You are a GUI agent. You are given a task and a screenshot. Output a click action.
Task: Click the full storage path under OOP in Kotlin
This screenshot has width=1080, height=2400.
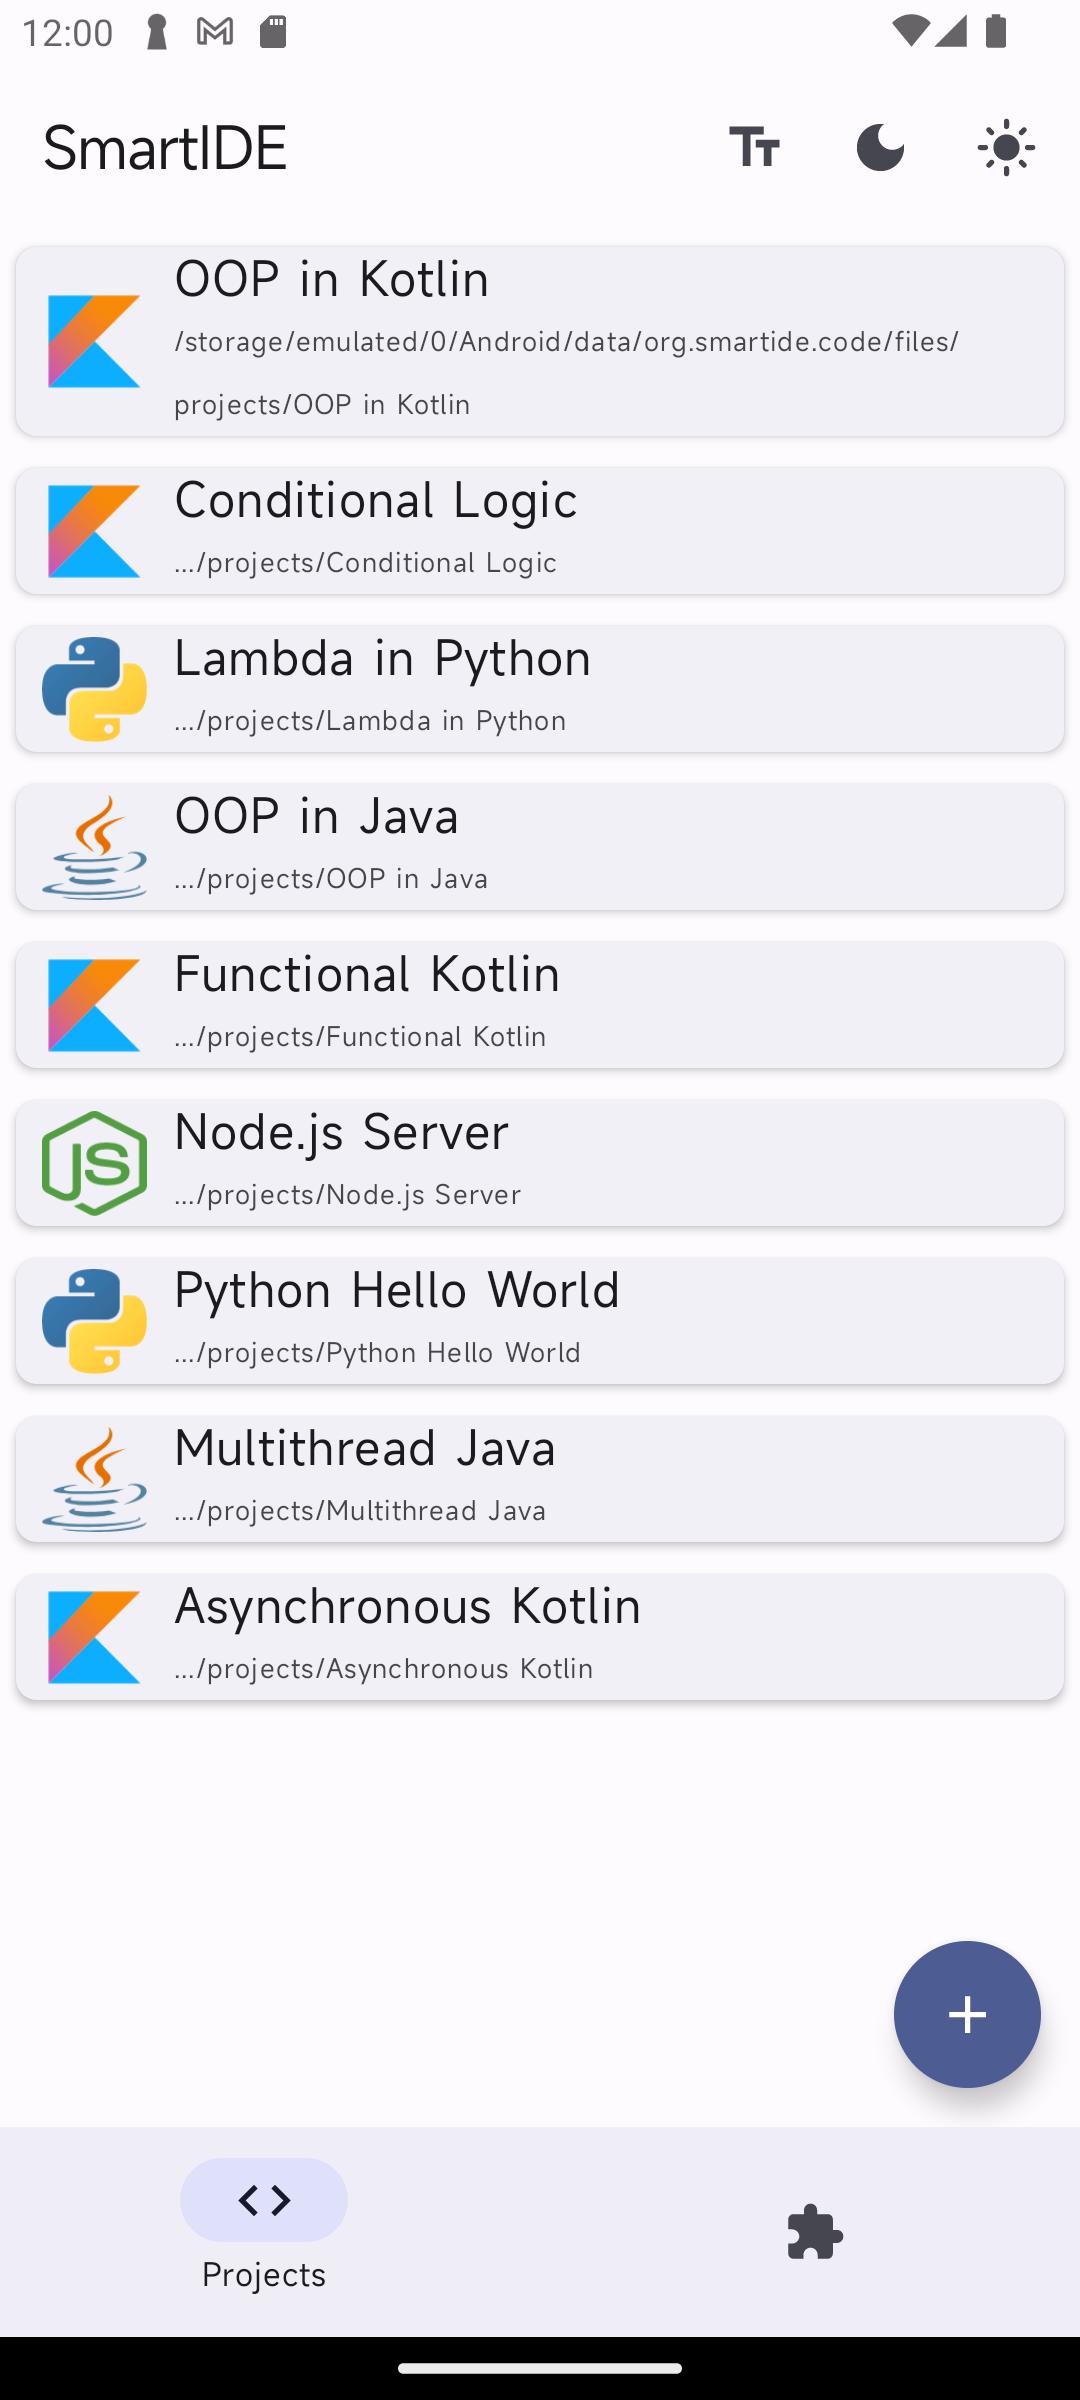click(x=567, y=373)
